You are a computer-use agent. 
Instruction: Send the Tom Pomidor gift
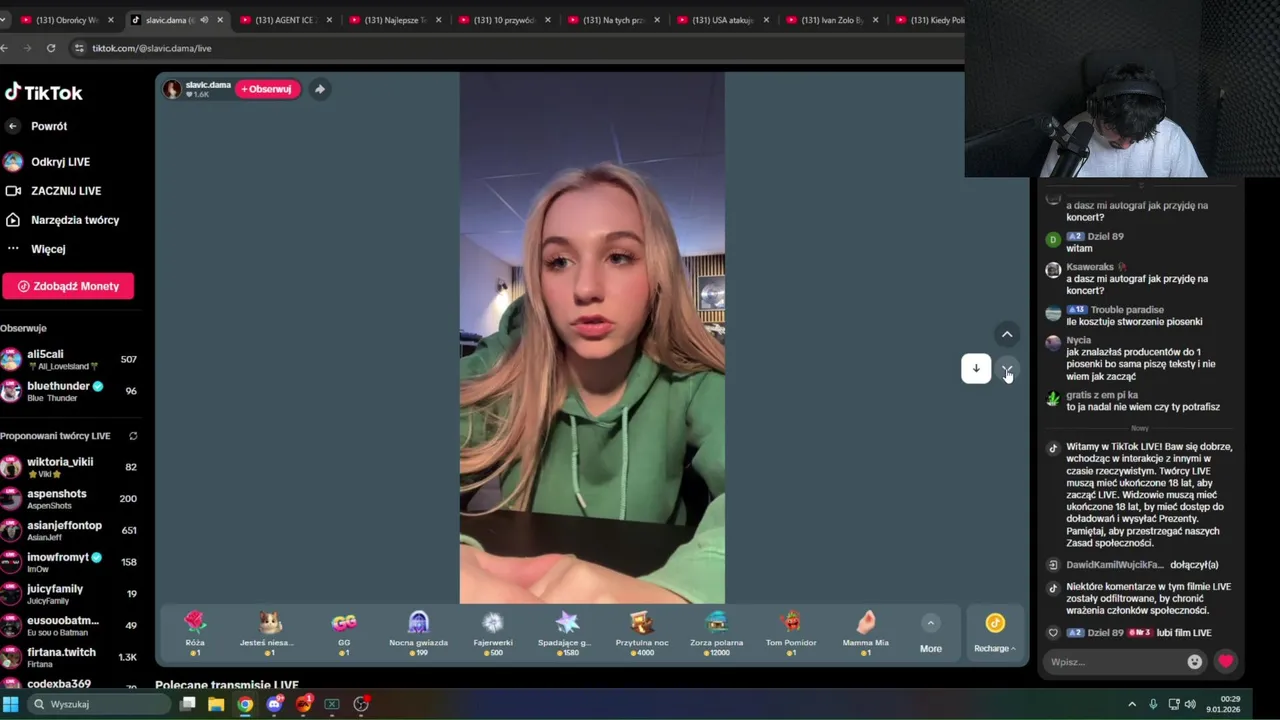[x=791, y=633]
